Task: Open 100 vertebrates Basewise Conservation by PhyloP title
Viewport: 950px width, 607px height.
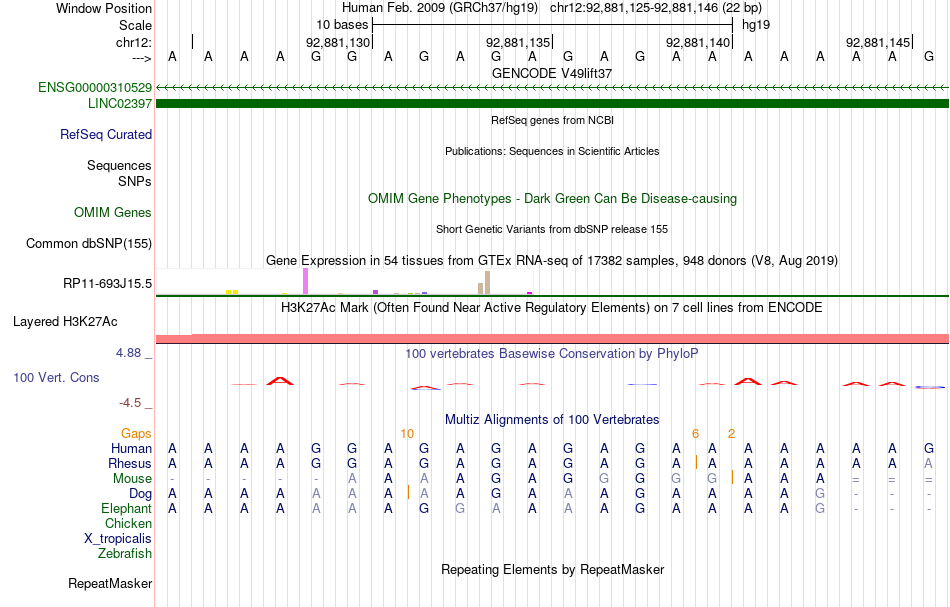Action: [x=552, y=353]
